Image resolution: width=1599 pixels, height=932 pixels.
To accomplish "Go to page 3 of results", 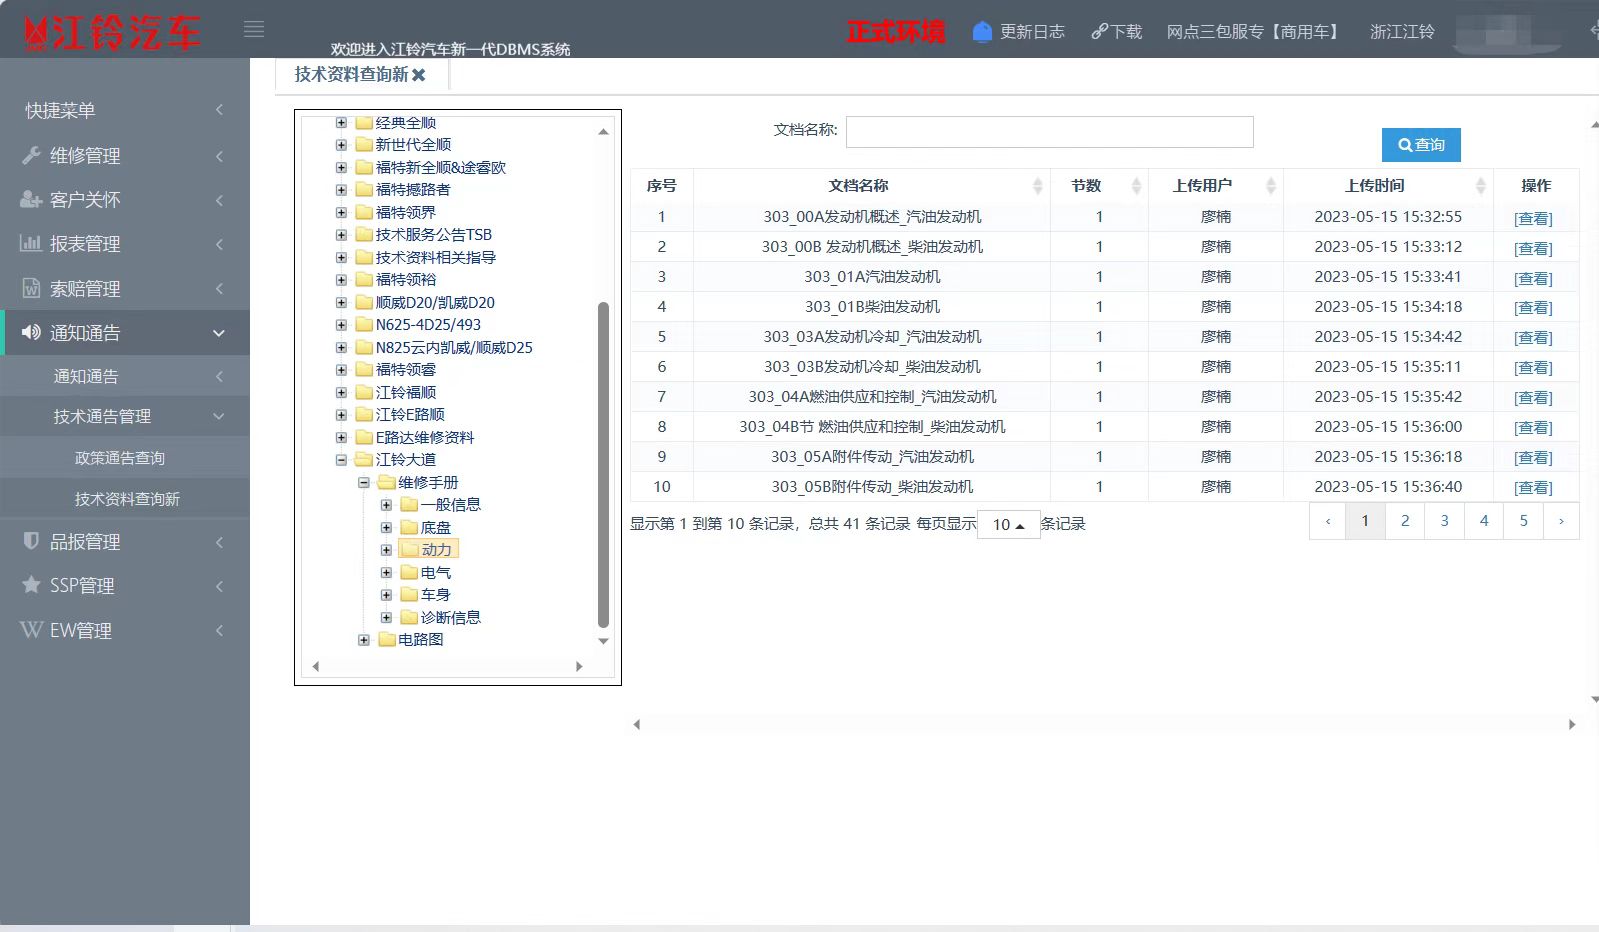I will 1444,521.
